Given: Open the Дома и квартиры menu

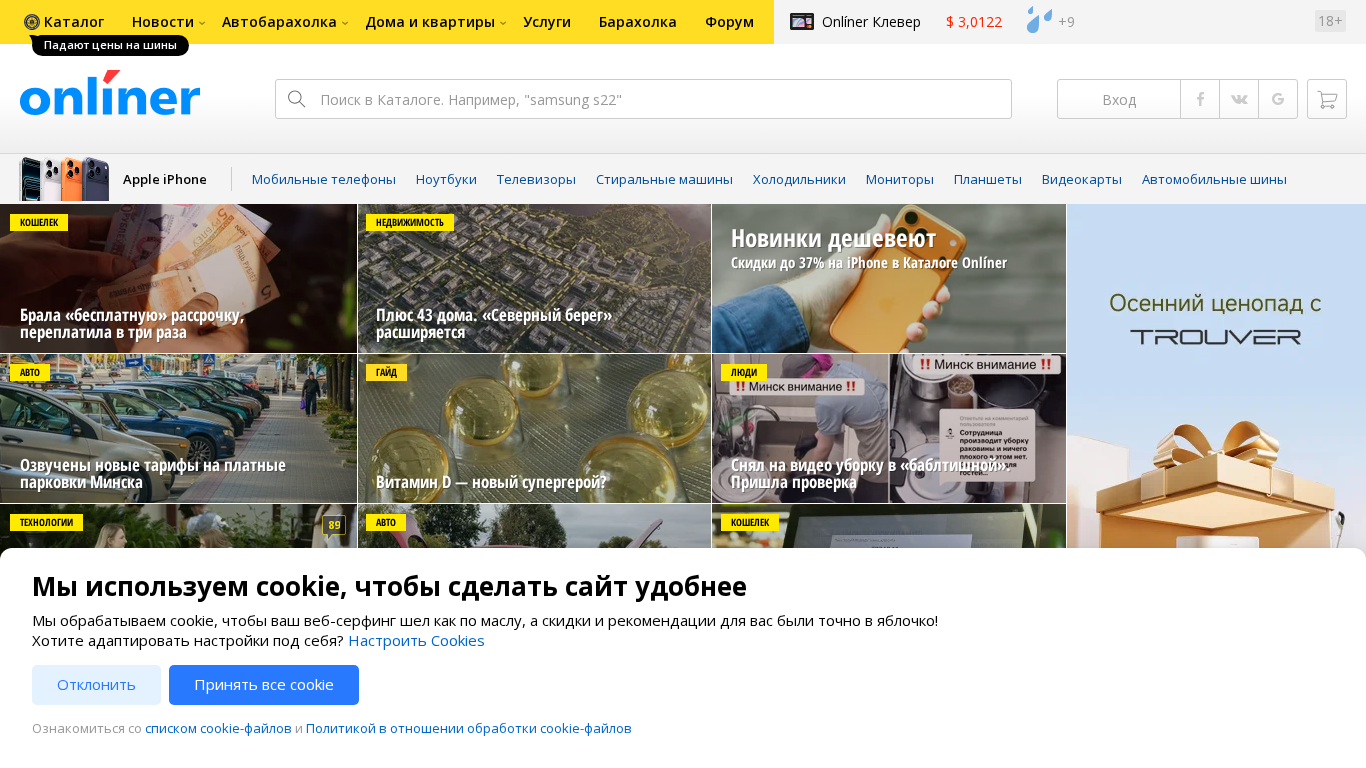Looking at the screenshot, I should (430, 22).
